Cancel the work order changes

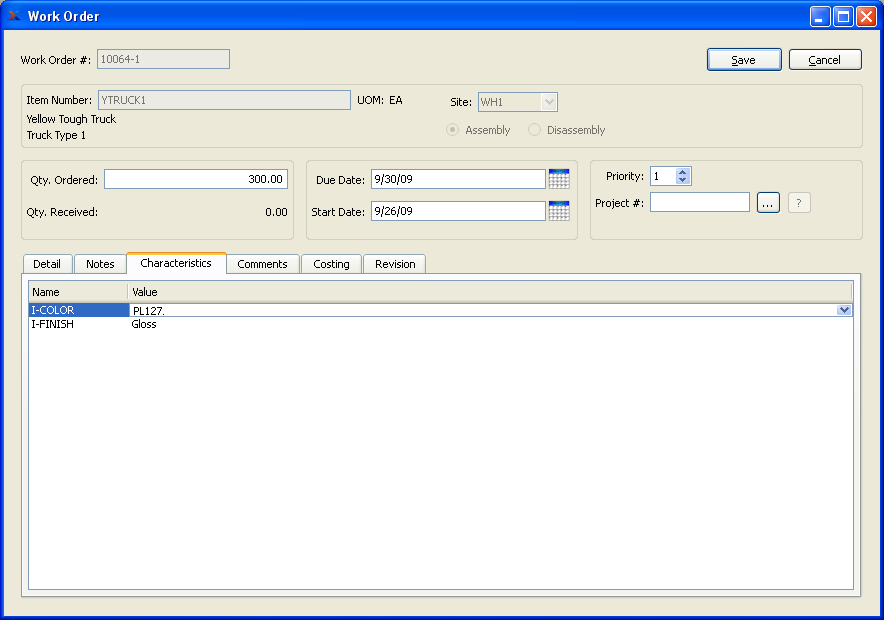click(x=825, y=60)
